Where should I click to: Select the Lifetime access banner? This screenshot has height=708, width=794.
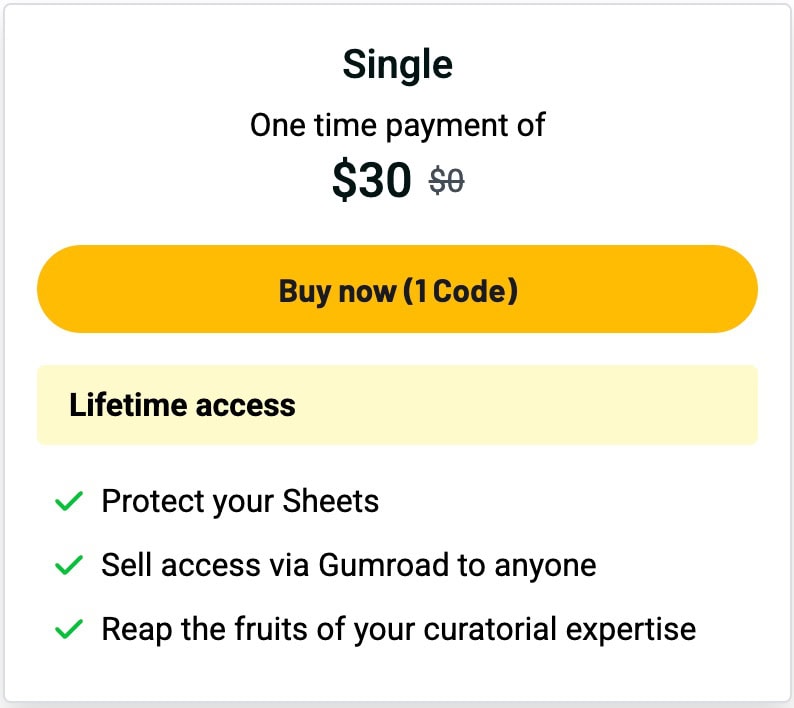(397, 405)
